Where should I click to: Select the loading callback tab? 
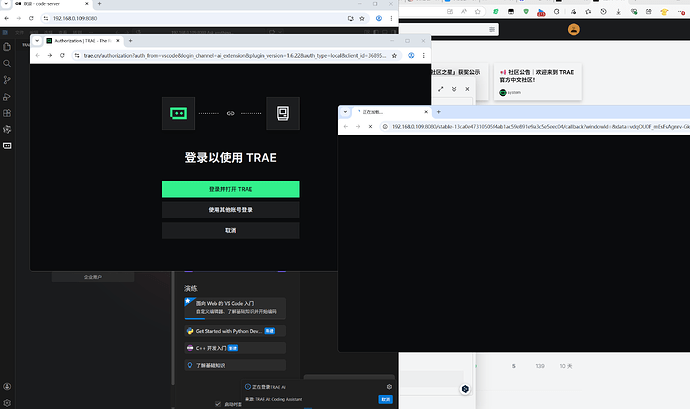pyautogui.click(x=393, y=112)
